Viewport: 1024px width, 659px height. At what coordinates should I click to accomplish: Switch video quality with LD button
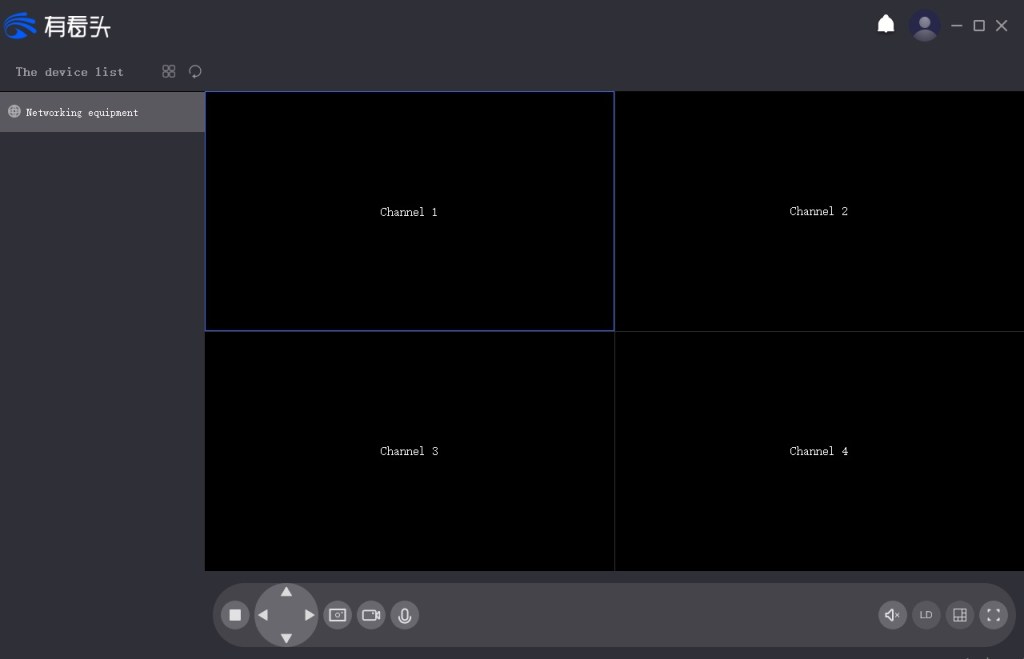pyautogui.click(x=926, y=615)
